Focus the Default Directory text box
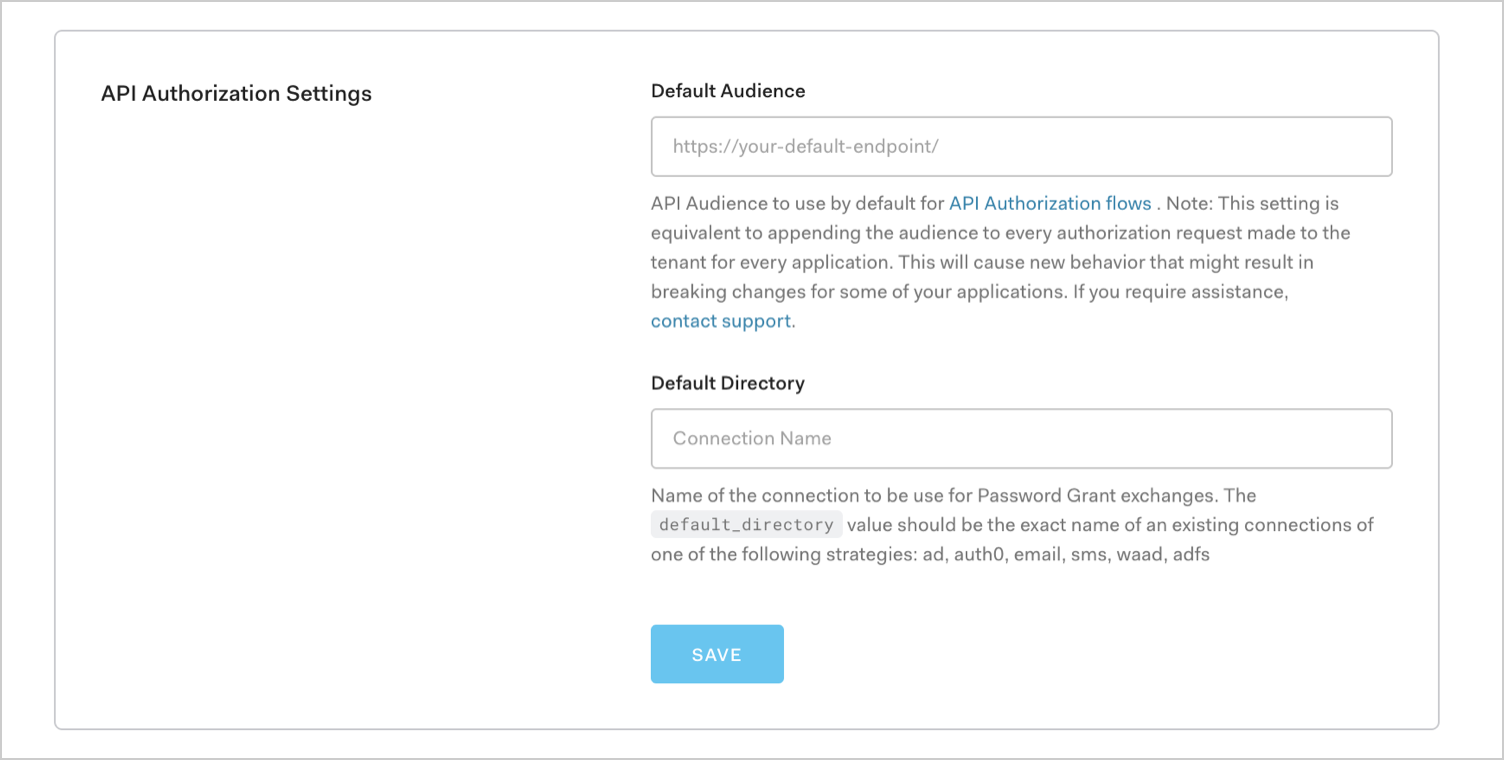 click(1020, 439)
